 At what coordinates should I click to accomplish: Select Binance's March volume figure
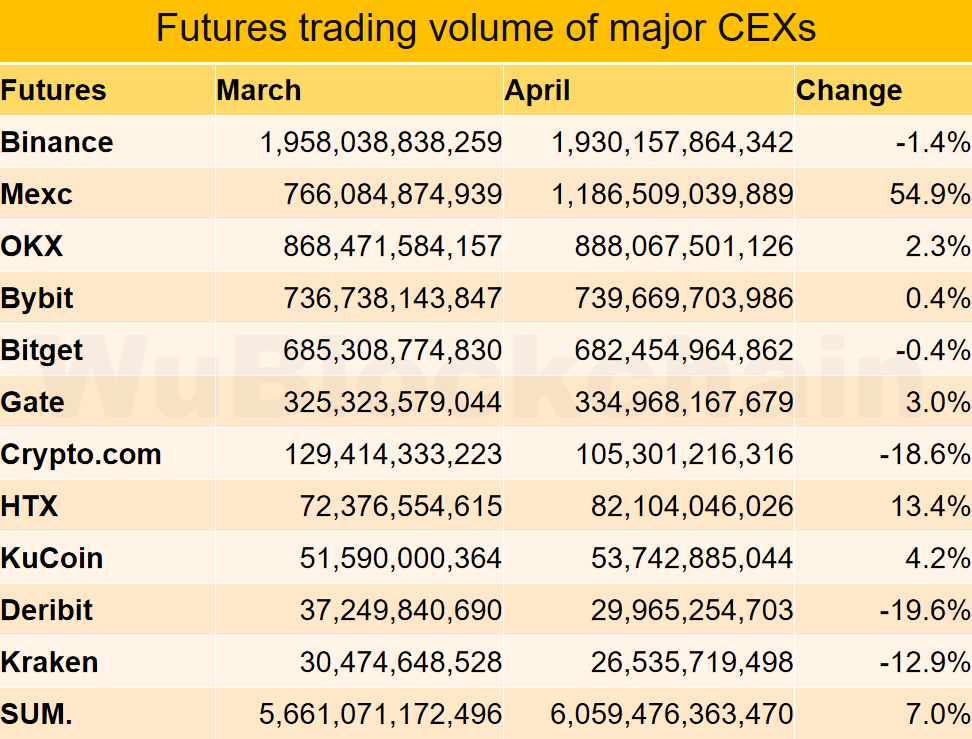(380, 142)
